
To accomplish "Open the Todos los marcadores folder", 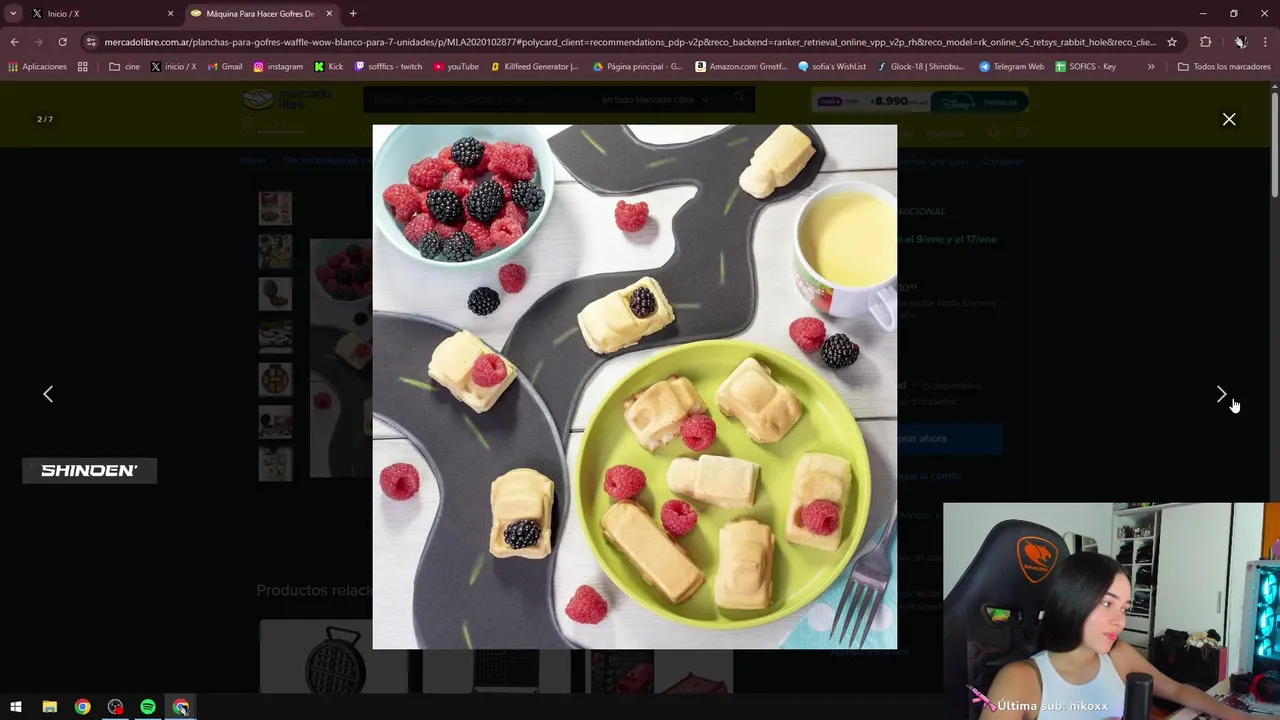I will coord(1224,67).
